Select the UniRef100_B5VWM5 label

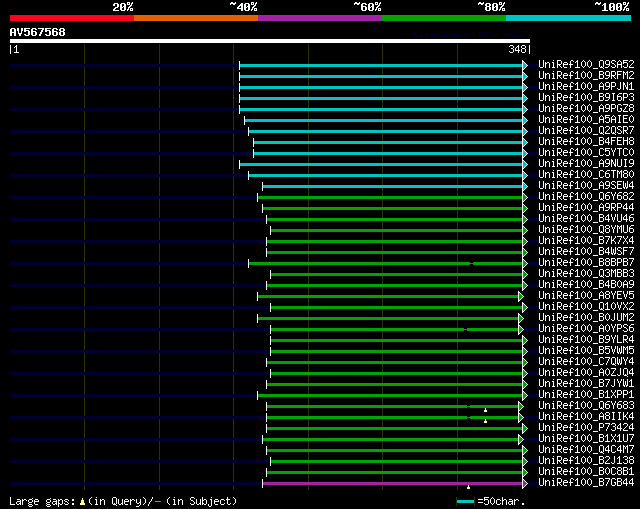[x=586, y=351]
